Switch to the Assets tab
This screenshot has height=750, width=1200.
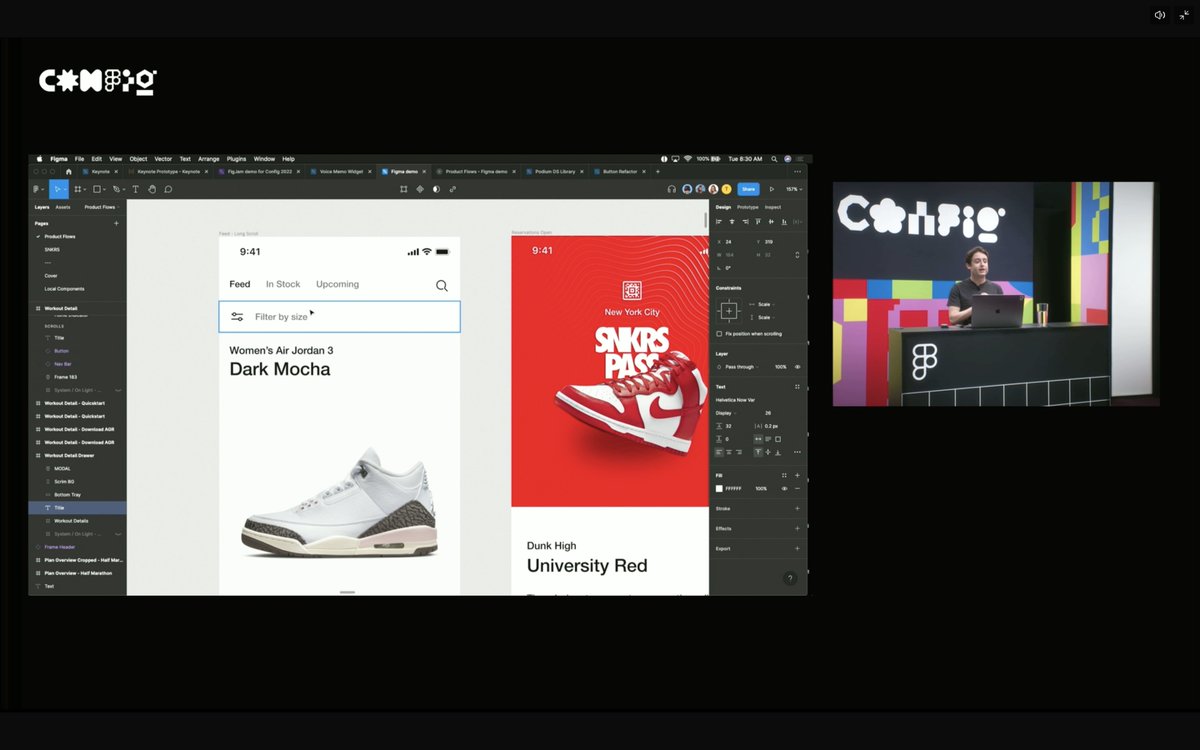click(x=63, y=207)
